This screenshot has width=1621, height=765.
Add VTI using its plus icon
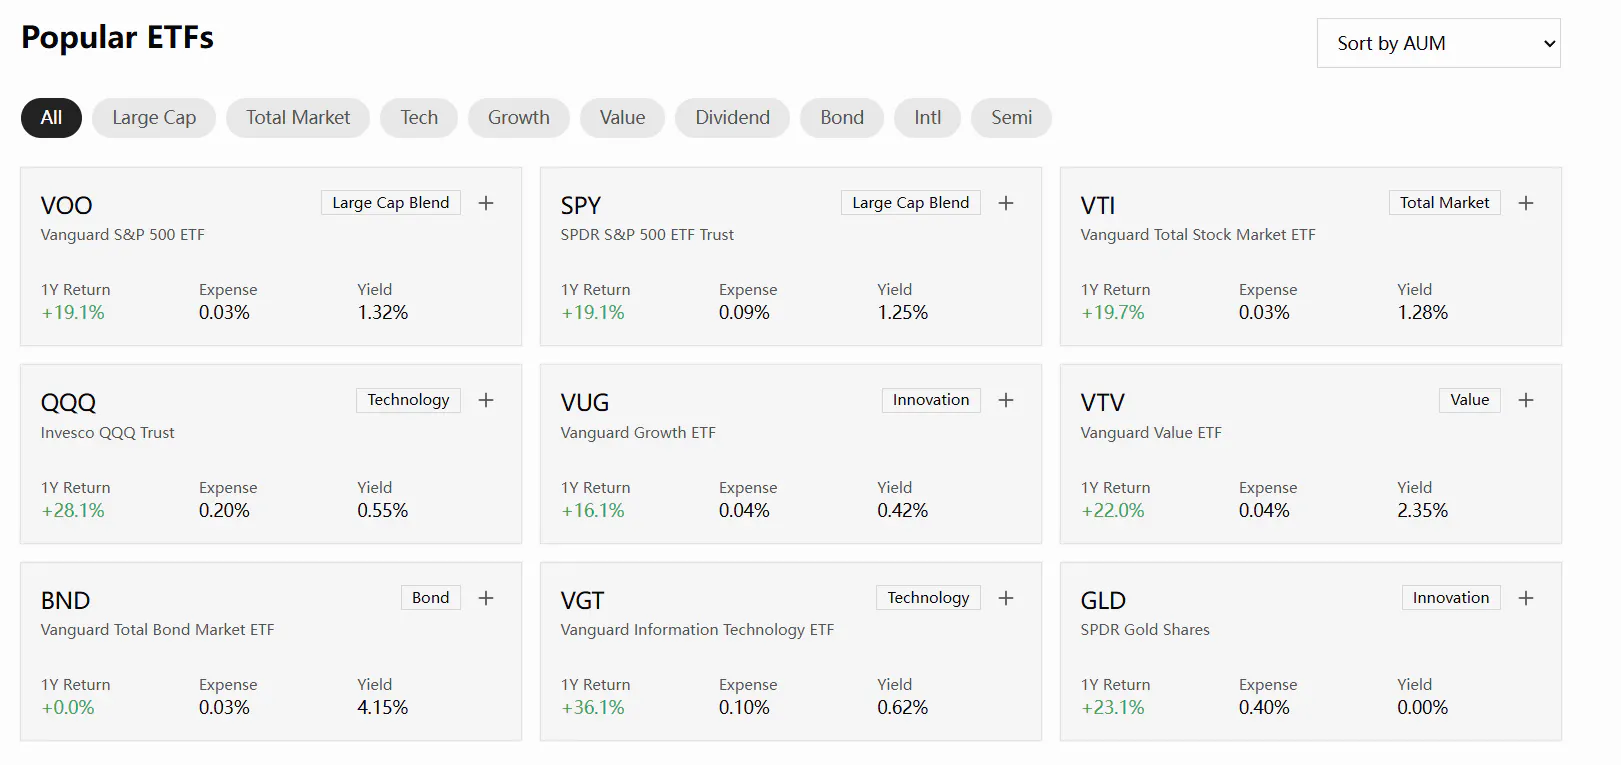click(x=1526, y=203)
